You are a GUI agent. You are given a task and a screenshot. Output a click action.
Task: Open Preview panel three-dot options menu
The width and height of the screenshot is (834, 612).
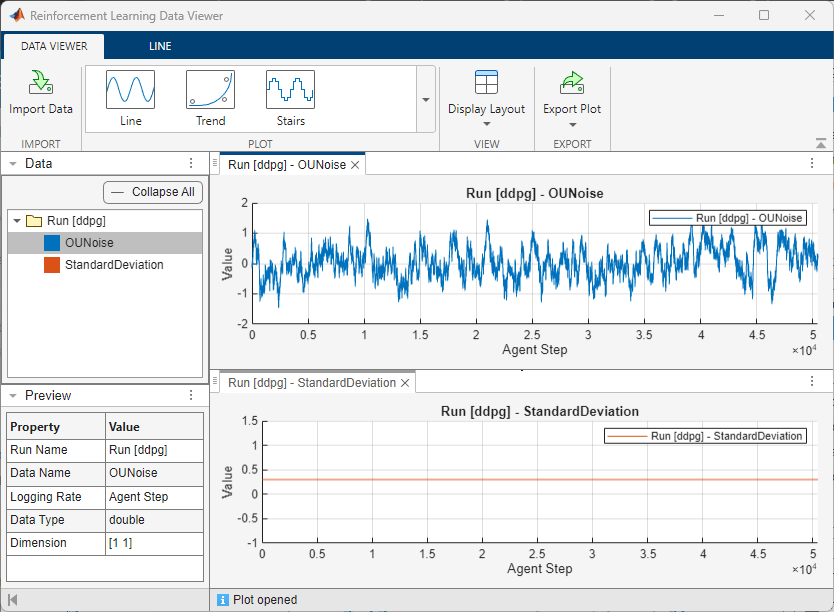point(191,395)
